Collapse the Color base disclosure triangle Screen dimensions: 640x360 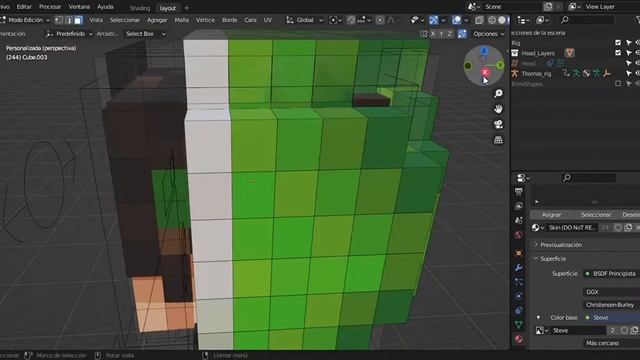(538, 318)
